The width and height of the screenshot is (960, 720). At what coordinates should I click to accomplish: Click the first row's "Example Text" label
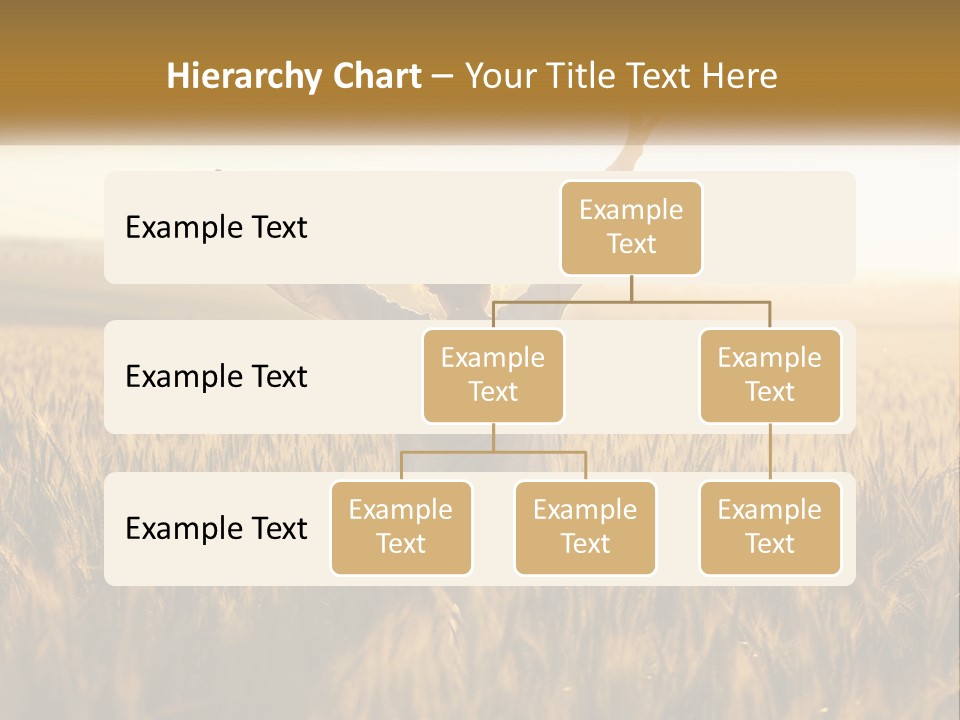click(x=216, y=228)
